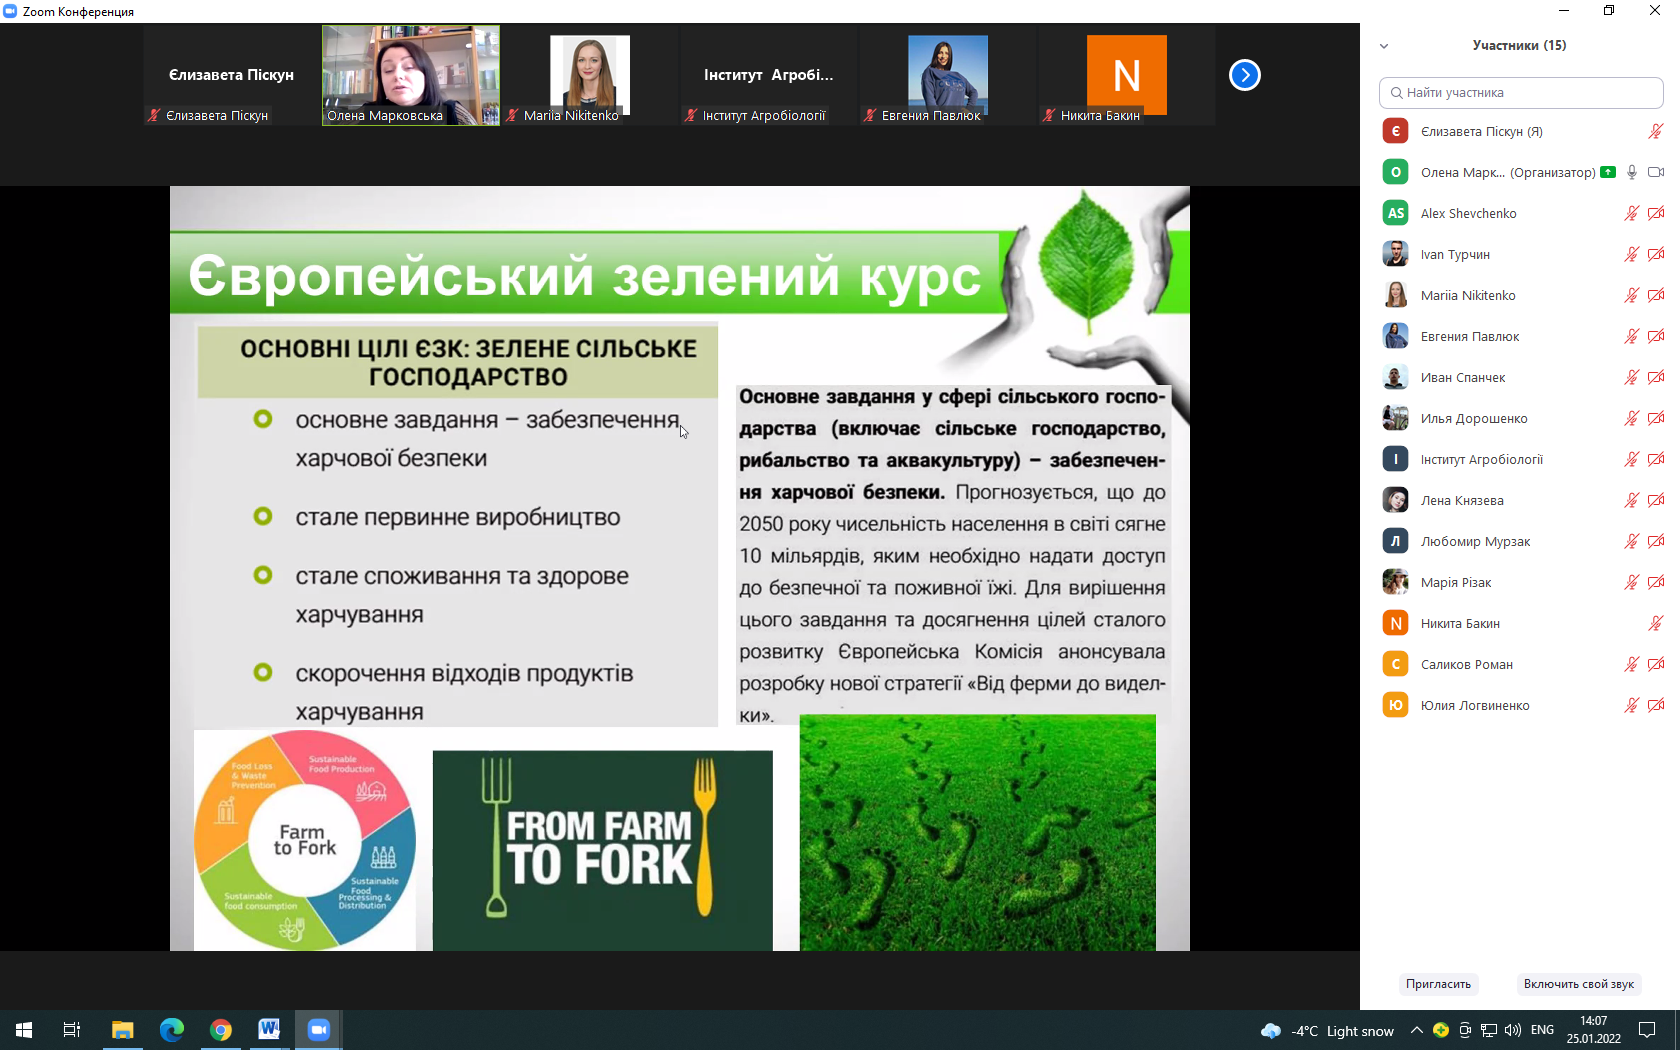This screenshot has height=1050, width=1680.
Task: Click the shared slide presentation area
Action: click(x=680, y=568)
